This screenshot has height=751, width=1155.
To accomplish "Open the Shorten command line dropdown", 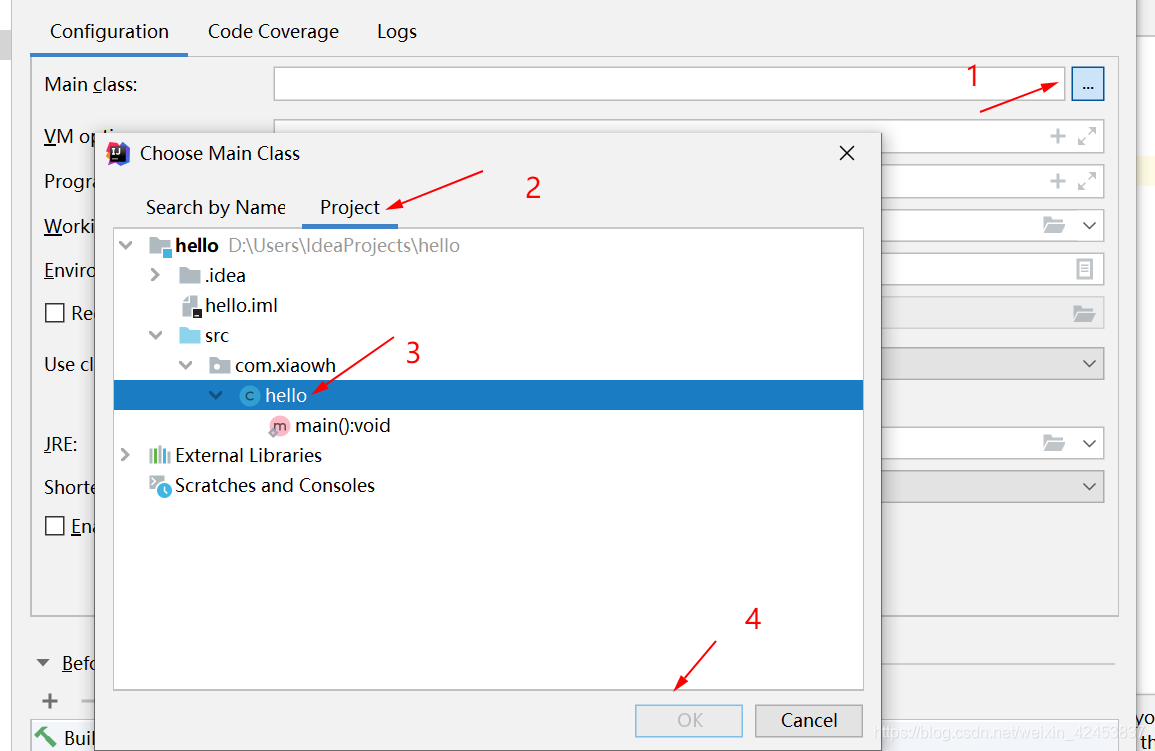I will (1089, 487).
